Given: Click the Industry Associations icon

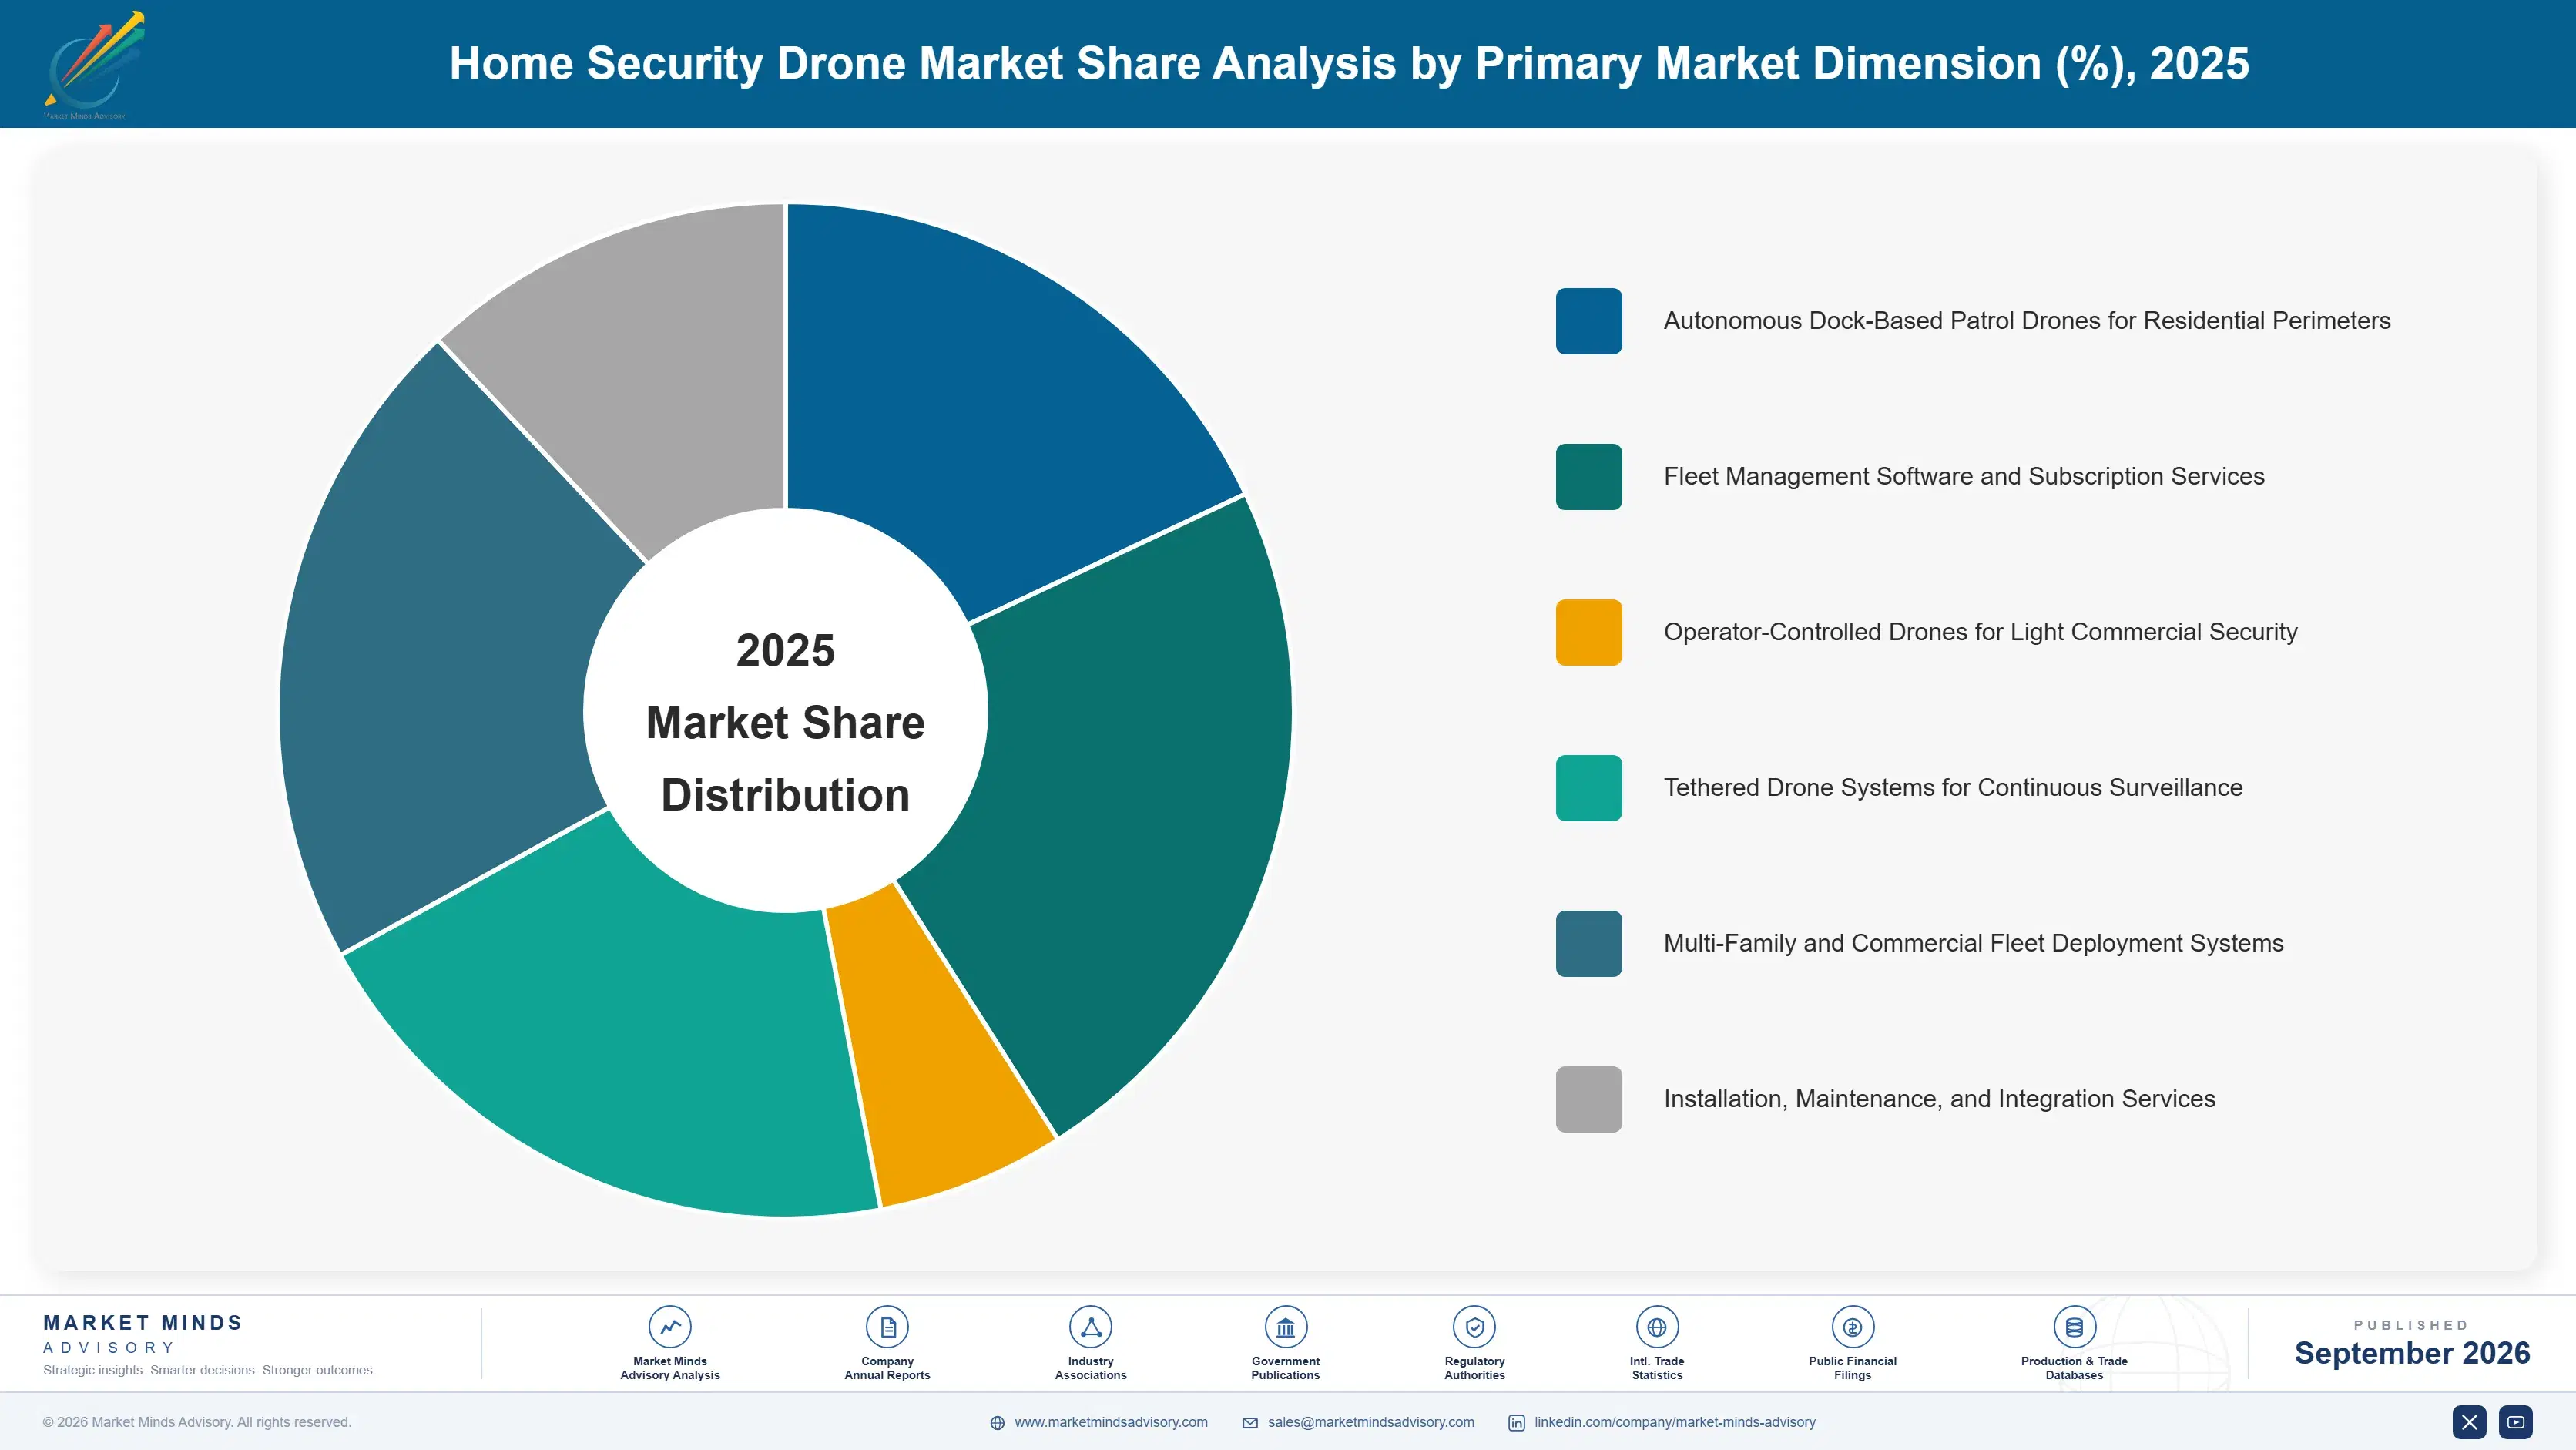Looking at the screenshot, I should coord(1090,1327).
